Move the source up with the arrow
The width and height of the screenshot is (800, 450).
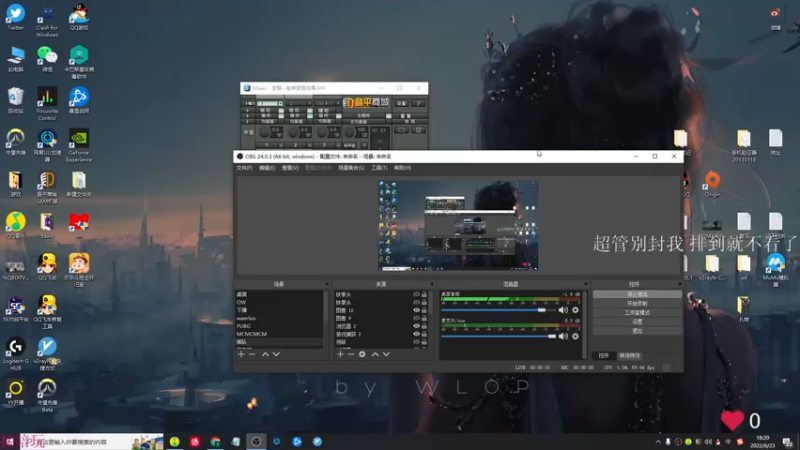pyautogui.click(x=375, y=354)
